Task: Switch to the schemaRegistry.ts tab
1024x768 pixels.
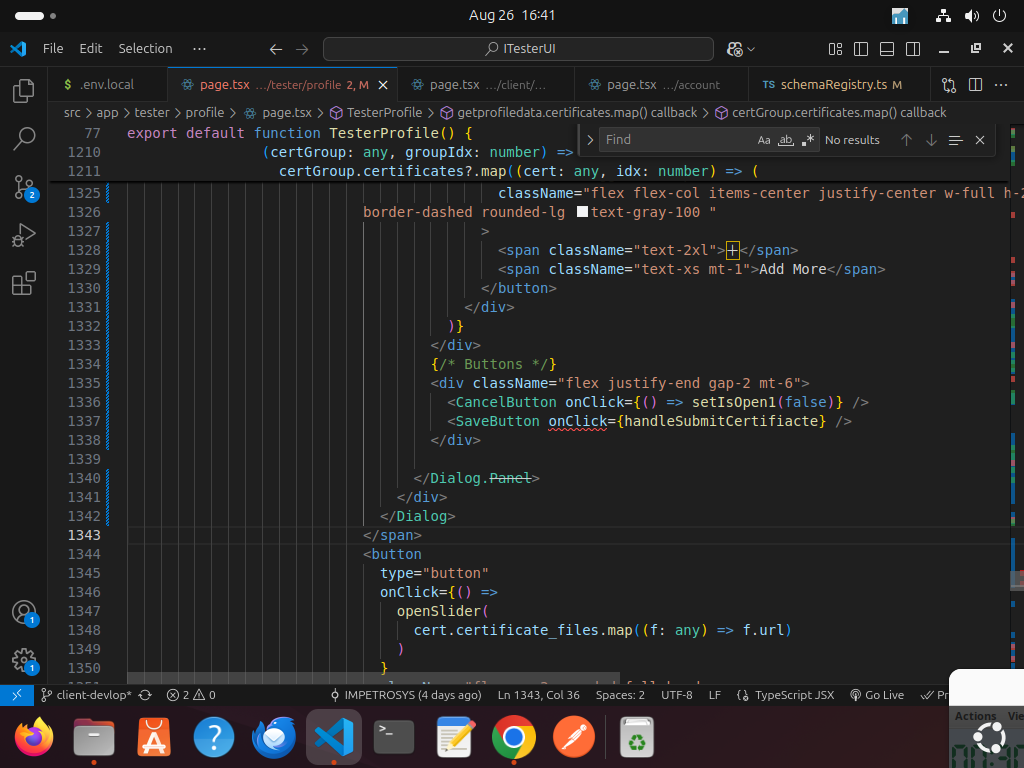Action: 832,85
